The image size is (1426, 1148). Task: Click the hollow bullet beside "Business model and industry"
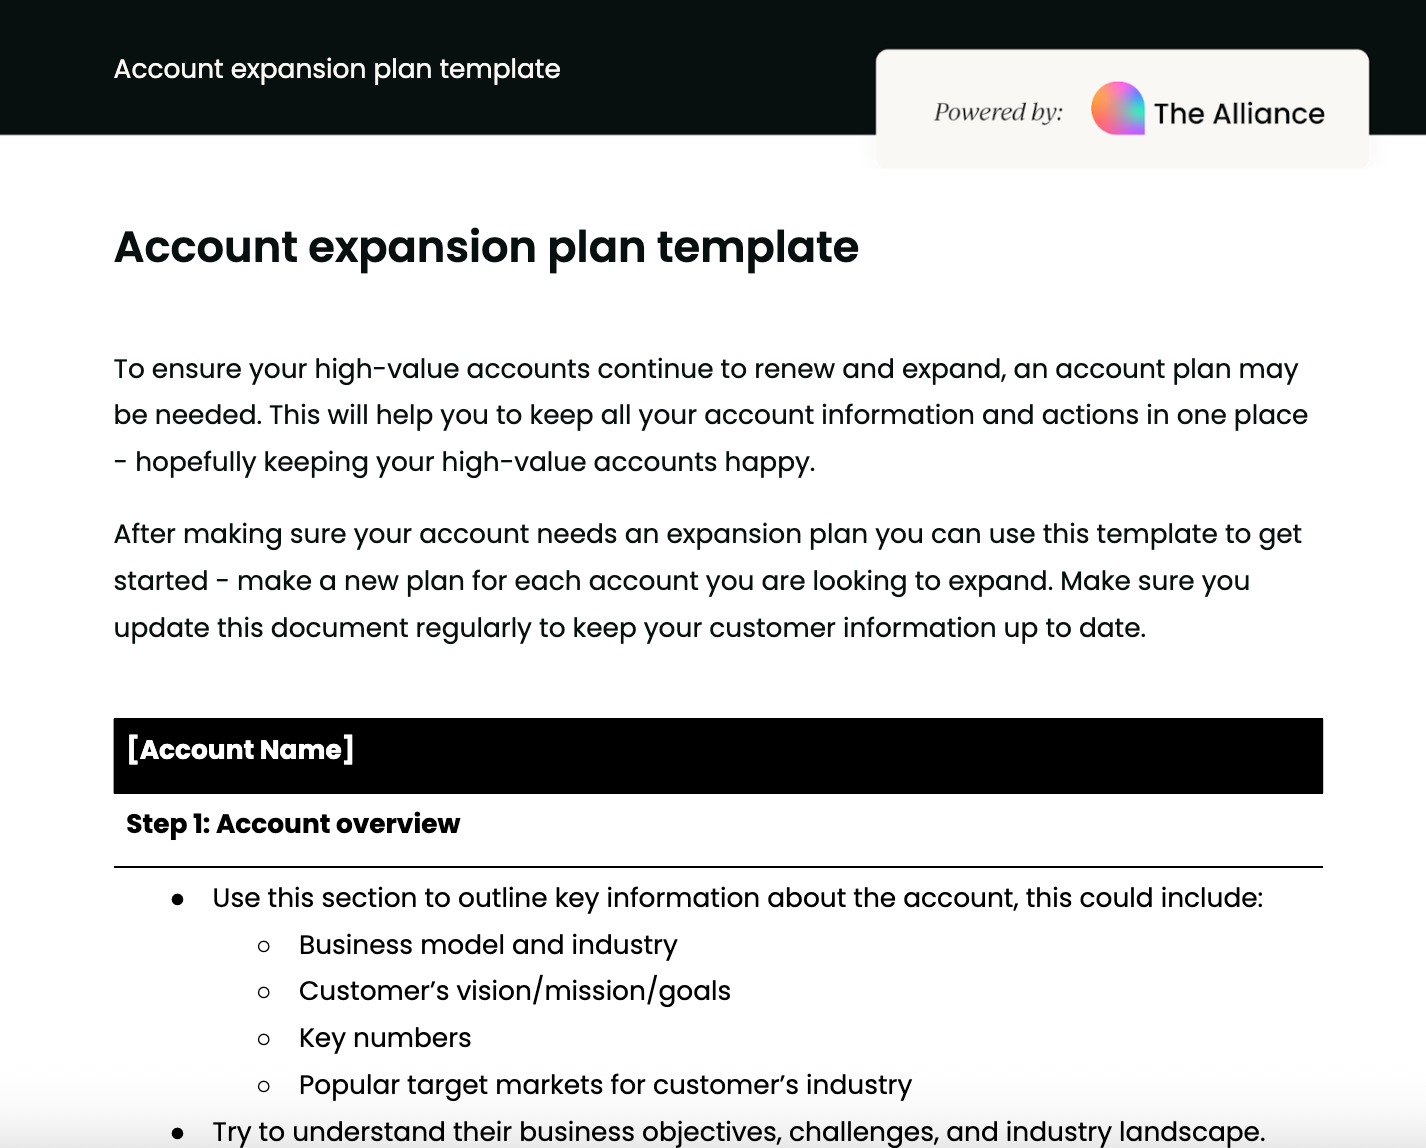pyautogui.click(x=264, y=946)
